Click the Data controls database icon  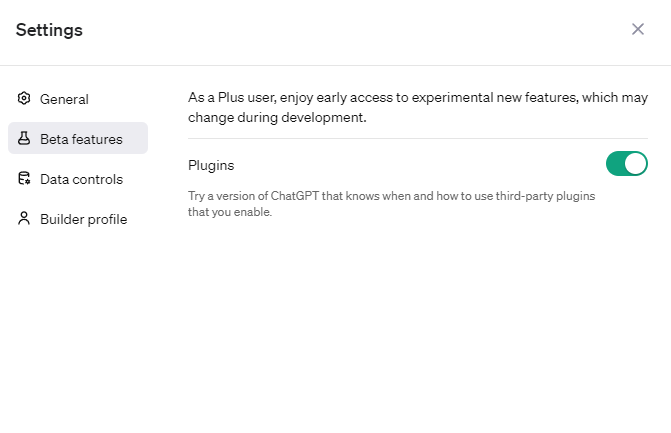tap(25, 179)
